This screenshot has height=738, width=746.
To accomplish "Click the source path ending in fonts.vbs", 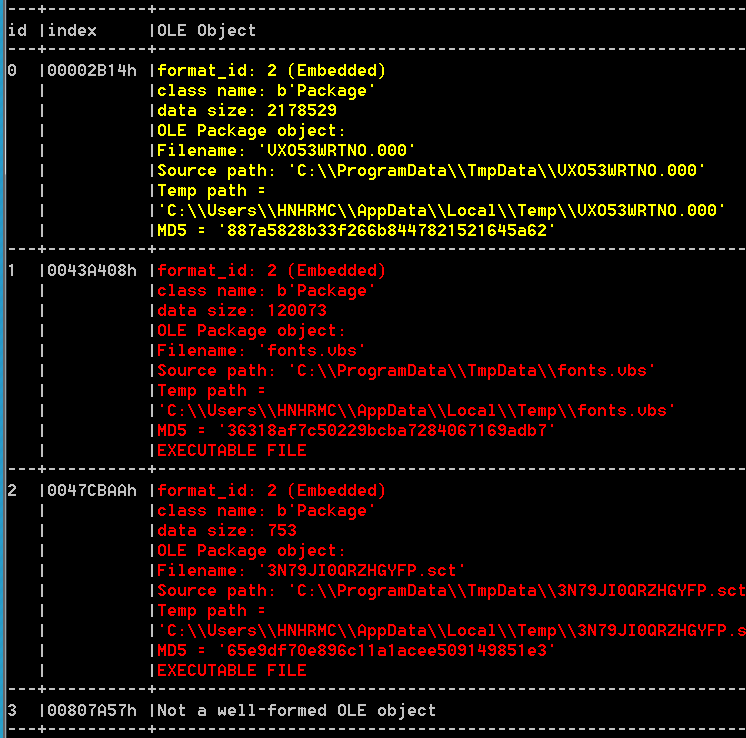I will pos(406,370).
